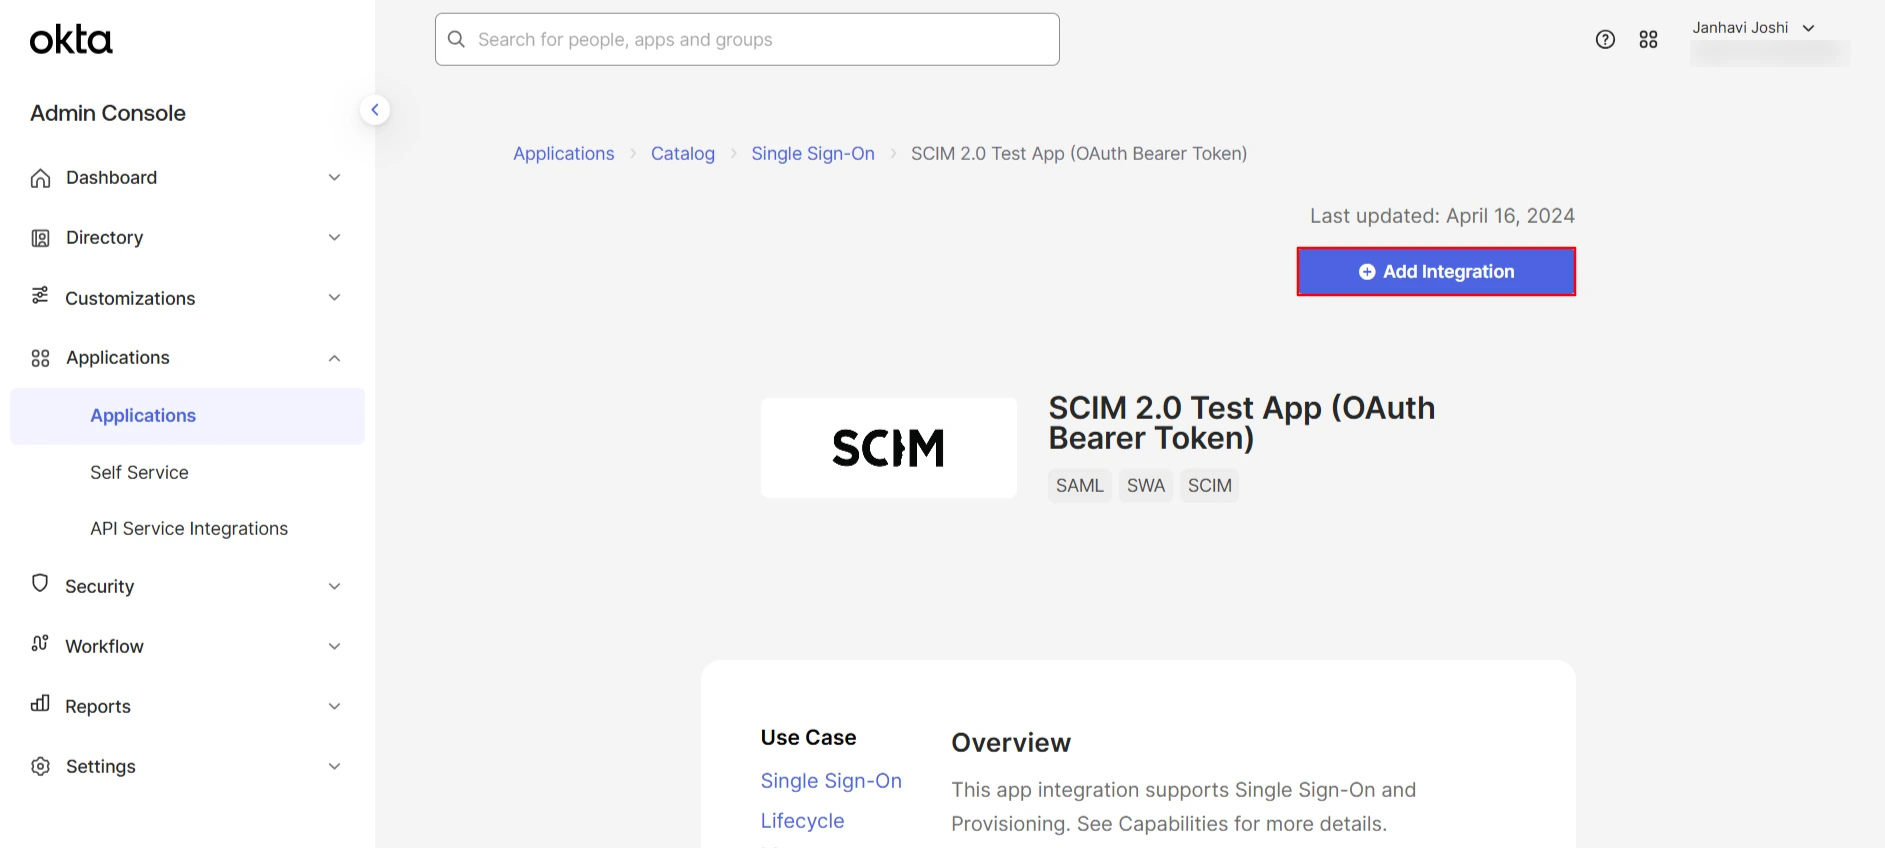1885x848 pixels.
Task: Collapse the Applications chevron
Action: click(x=335, y=358)
